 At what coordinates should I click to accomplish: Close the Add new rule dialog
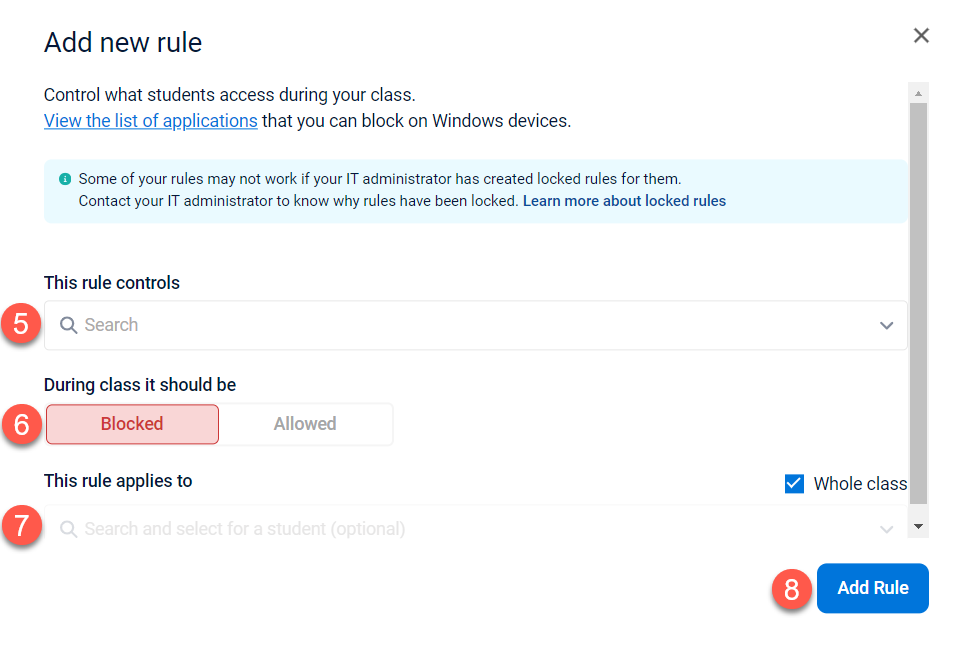[921, 35]
